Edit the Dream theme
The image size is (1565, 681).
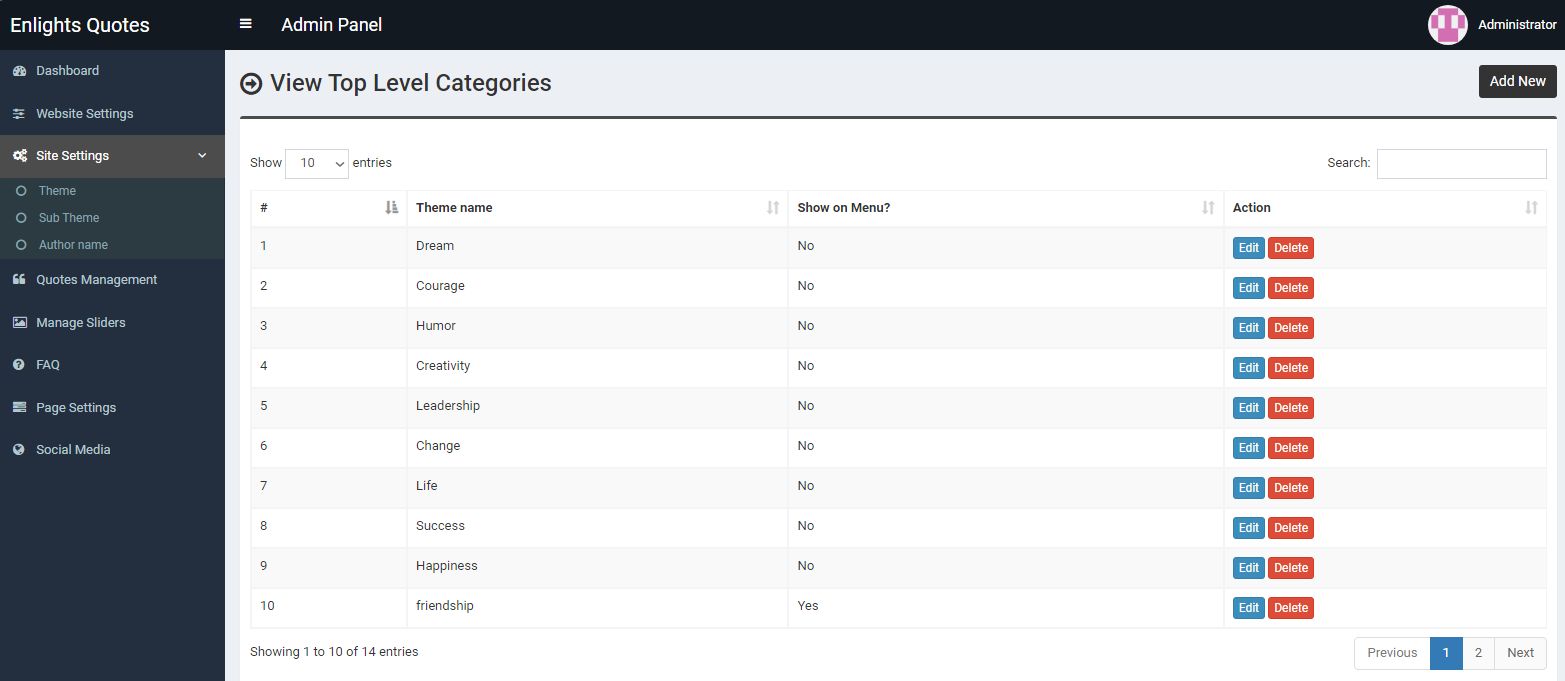[x=1249, y=248]
